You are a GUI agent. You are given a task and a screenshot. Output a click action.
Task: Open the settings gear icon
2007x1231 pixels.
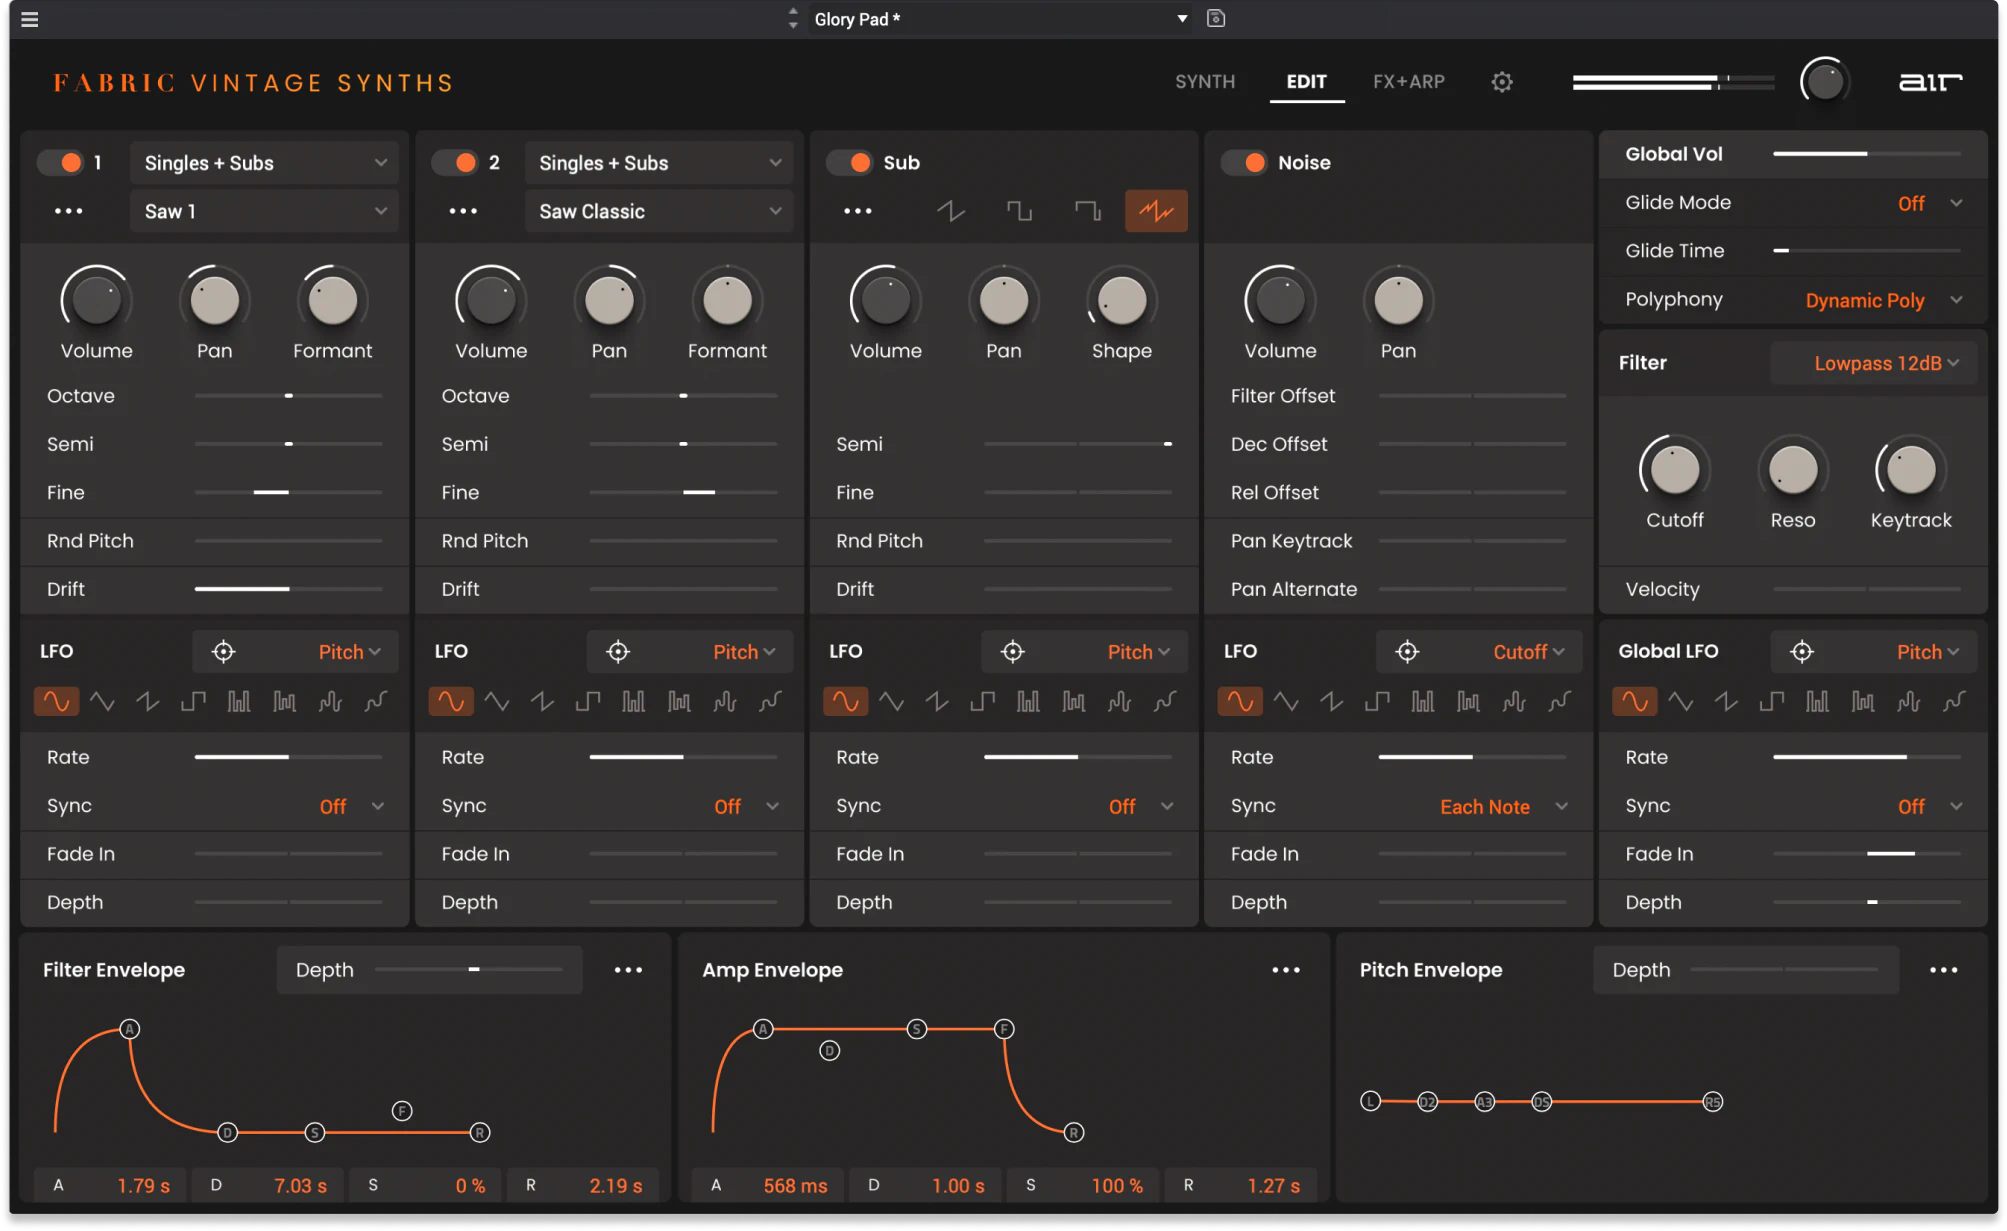click(x=1501, y=82)
